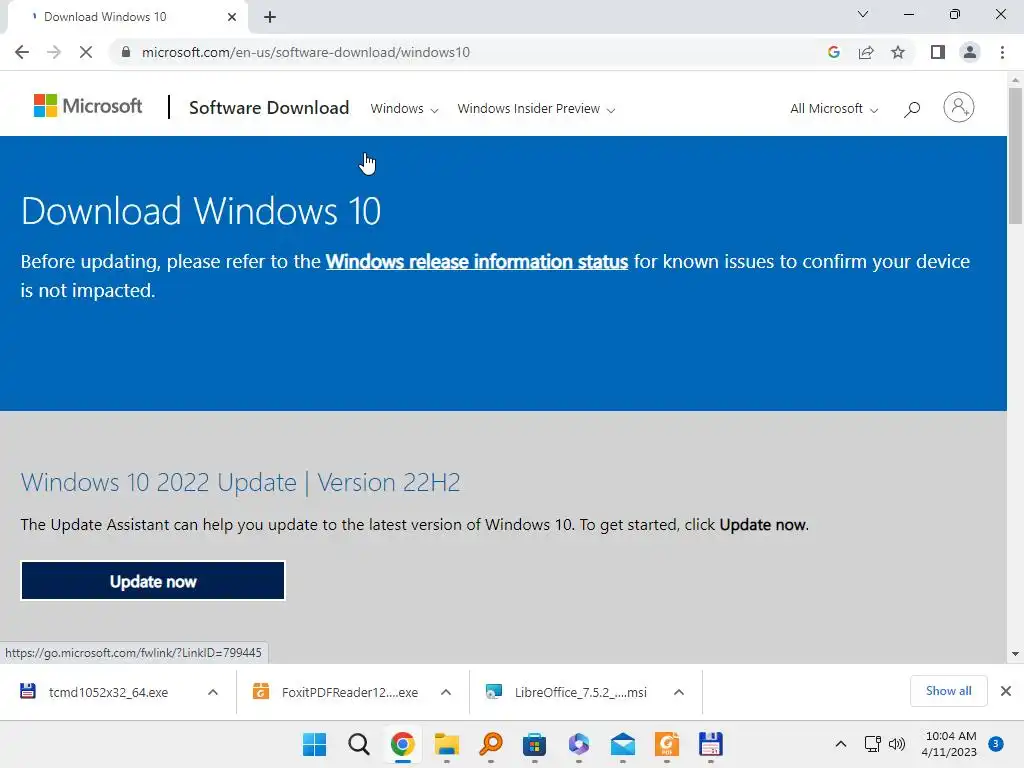Bookmark this tab with the star
Screen dimensions: 1024x768
pos(898,52)
